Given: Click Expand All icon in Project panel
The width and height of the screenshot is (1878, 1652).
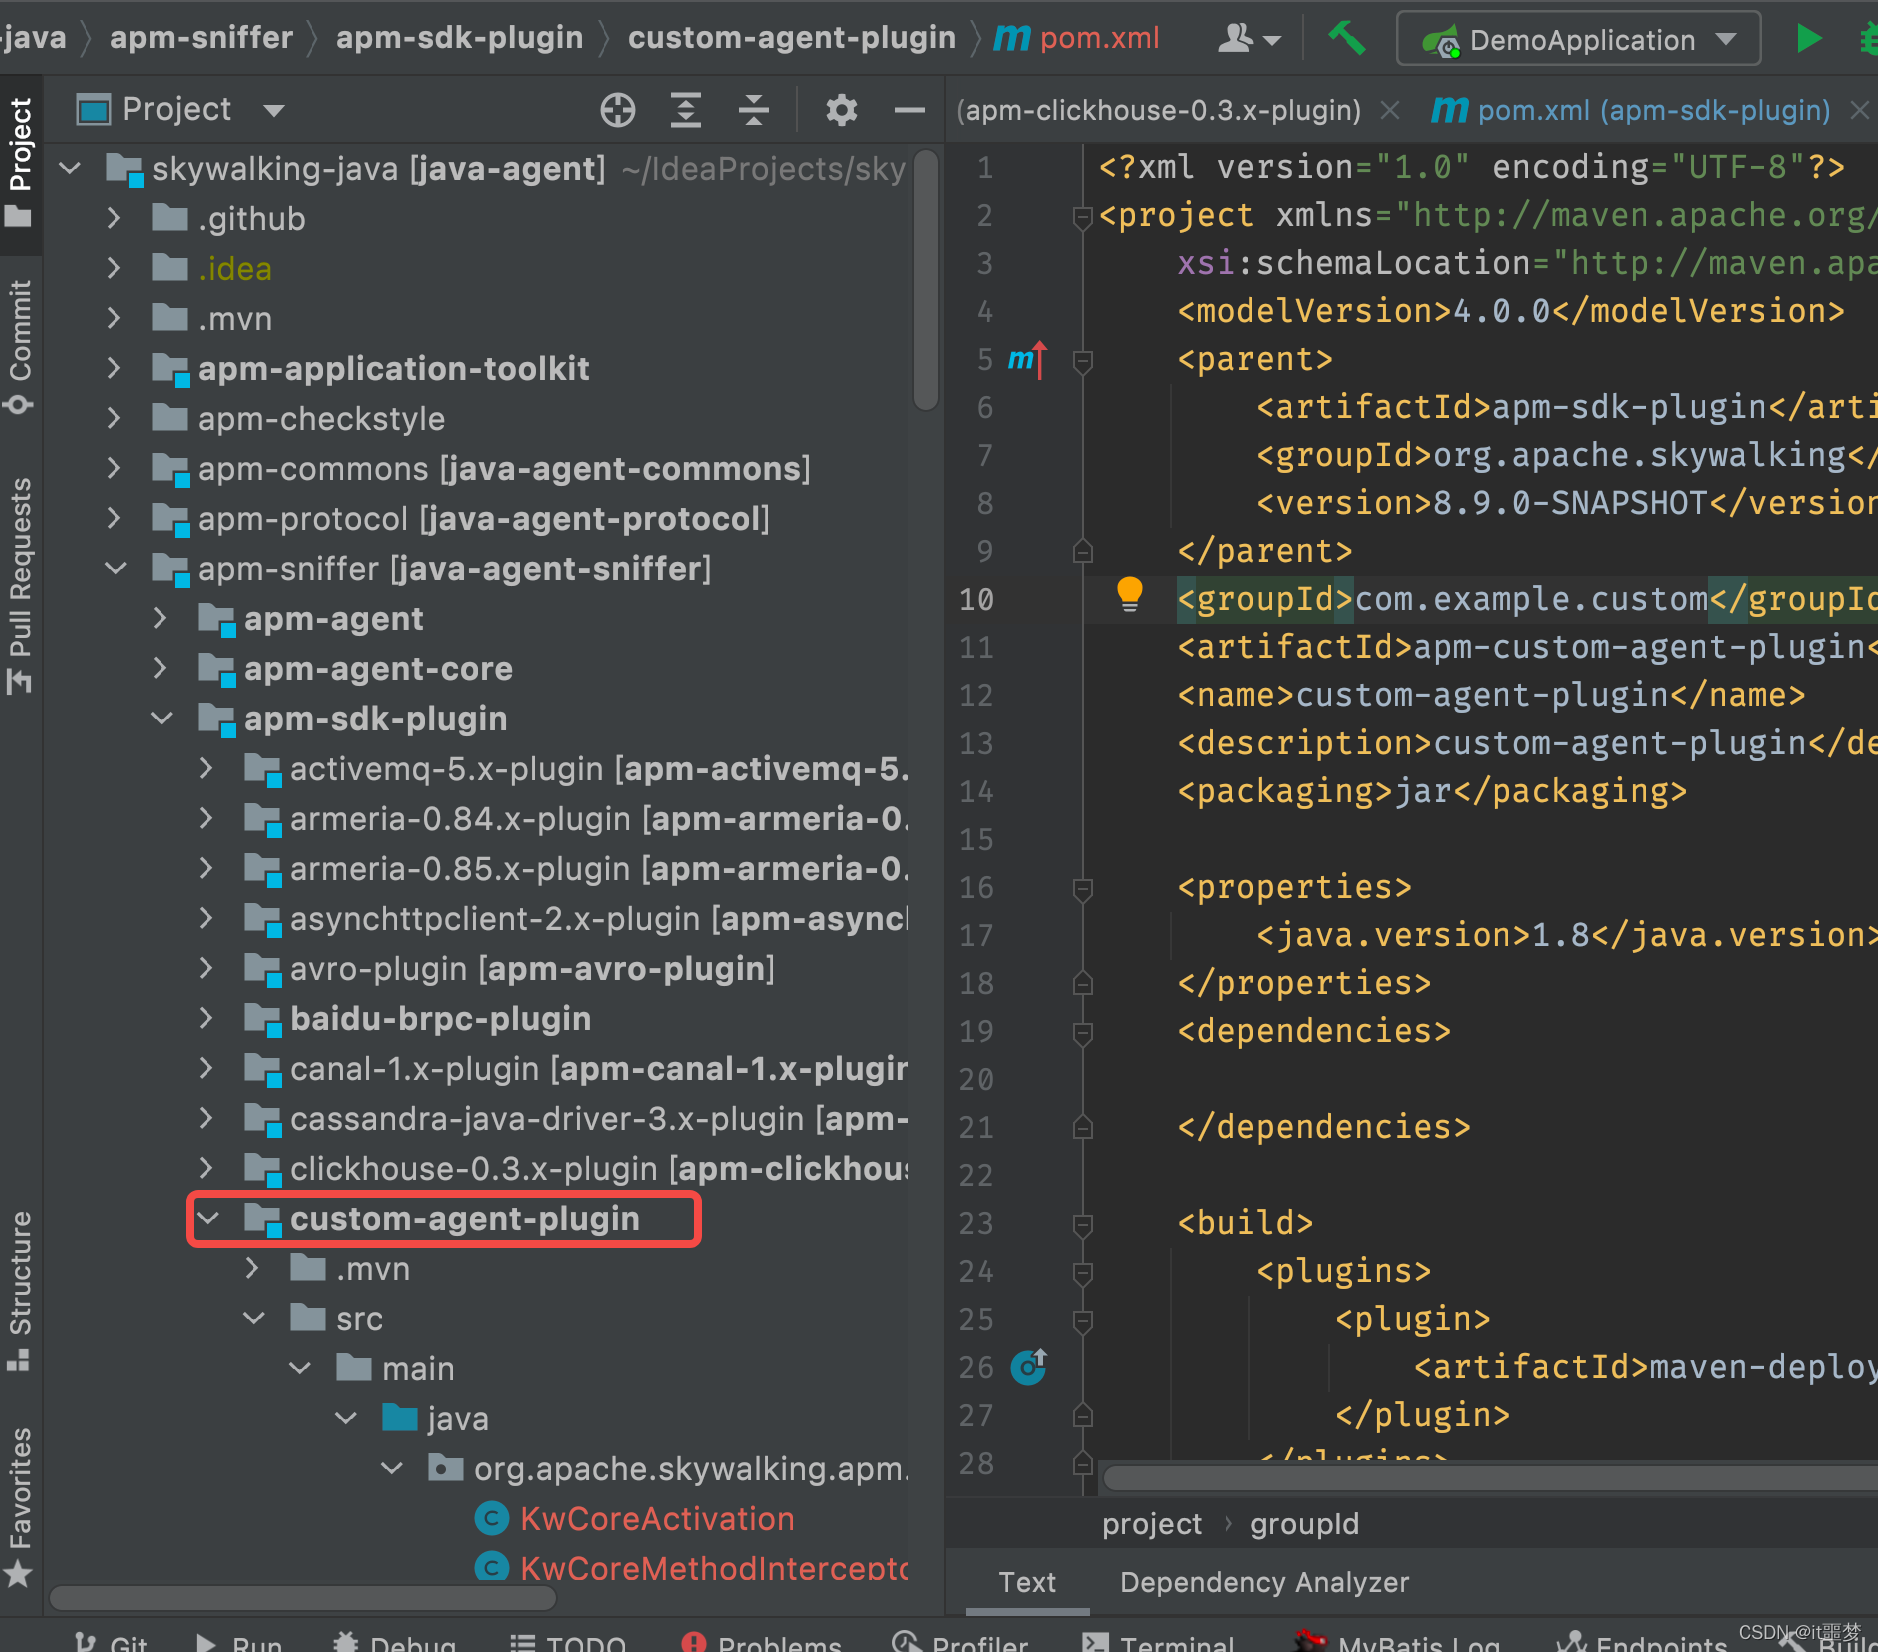Looking at the screenshot, I should tap(686, 109).
